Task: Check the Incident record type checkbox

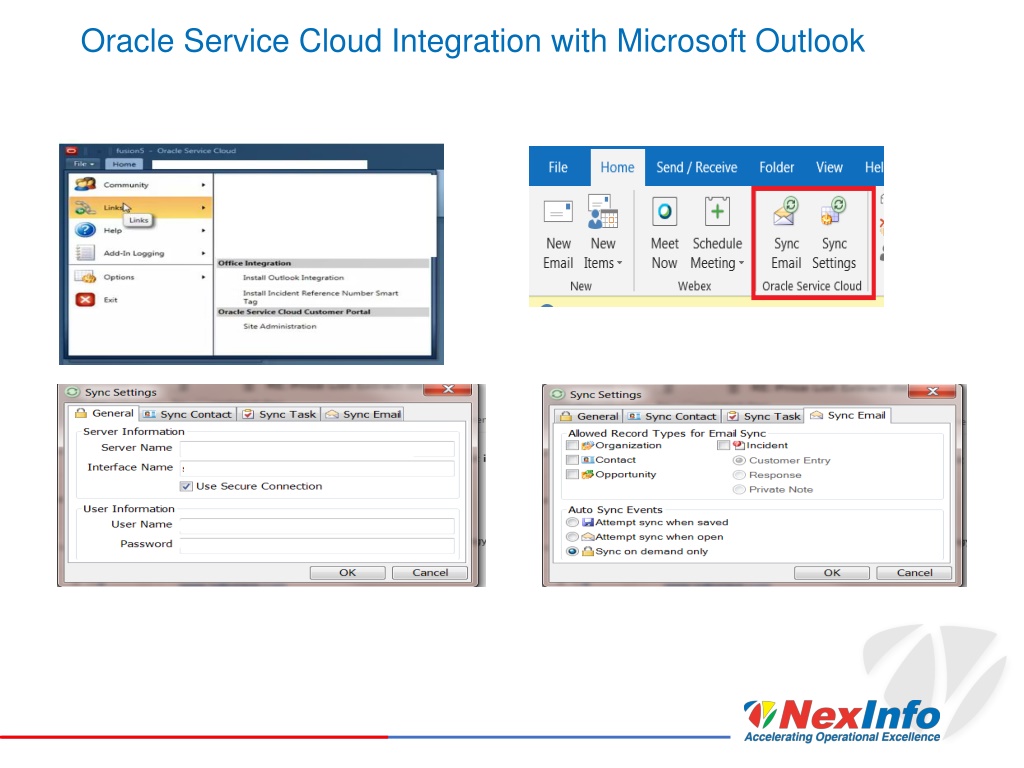Action: 723,445
